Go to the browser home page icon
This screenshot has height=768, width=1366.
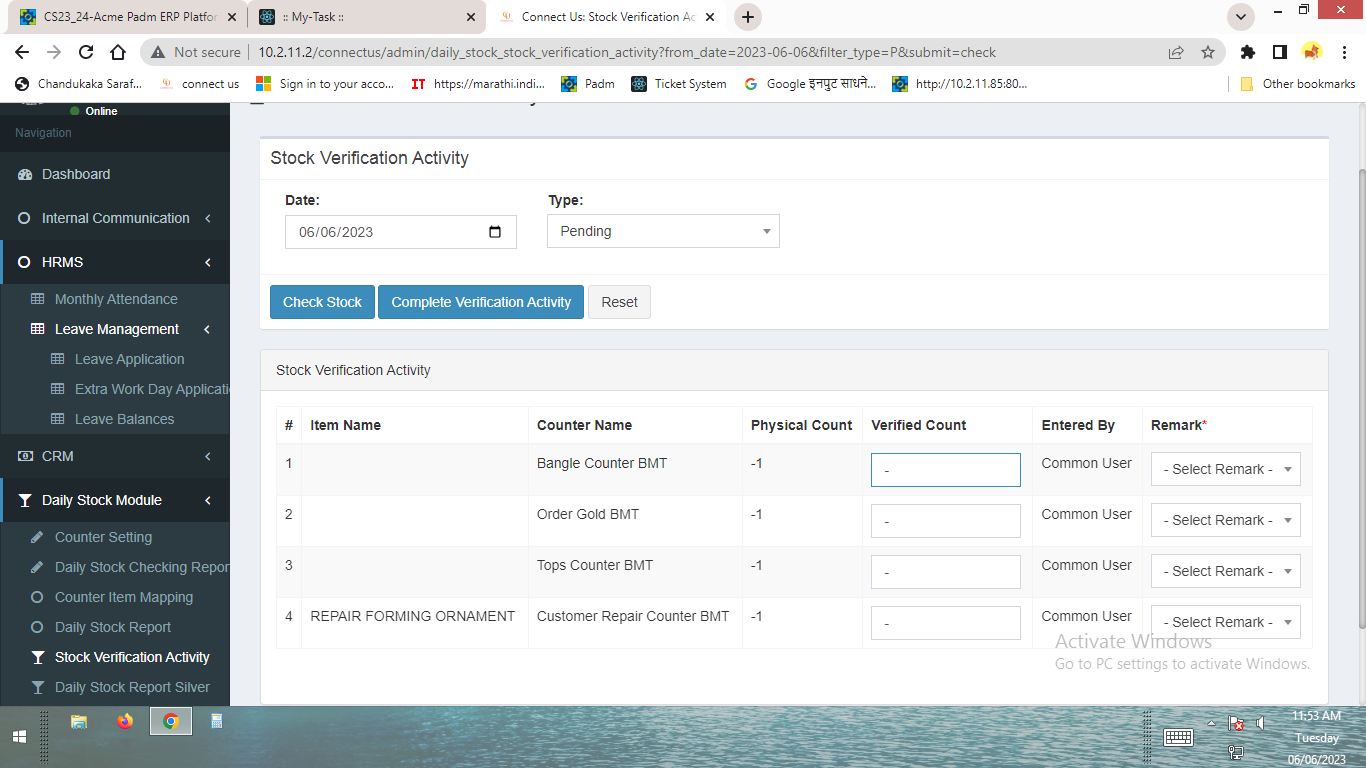118,52
